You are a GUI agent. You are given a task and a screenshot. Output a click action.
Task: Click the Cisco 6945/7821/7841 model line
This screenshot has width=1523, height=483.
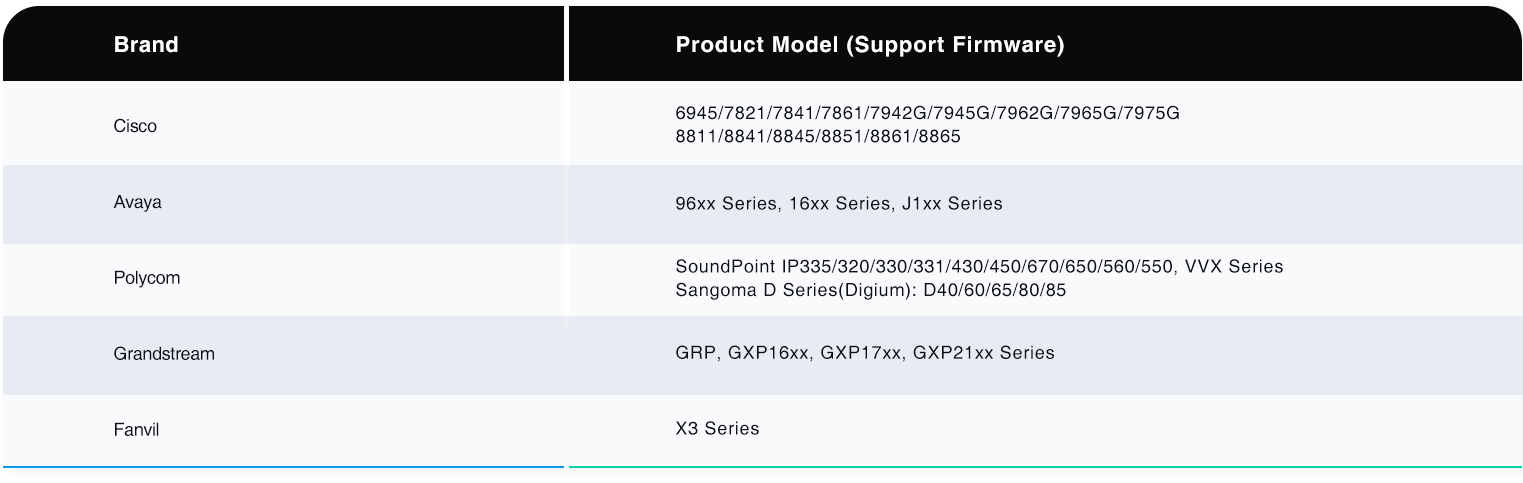coord(928,113)
